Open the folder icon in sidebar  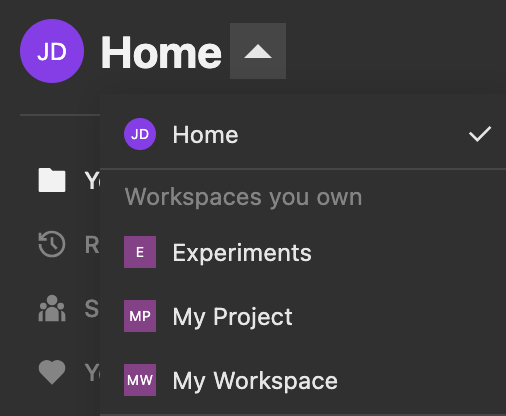click(52, 180)
